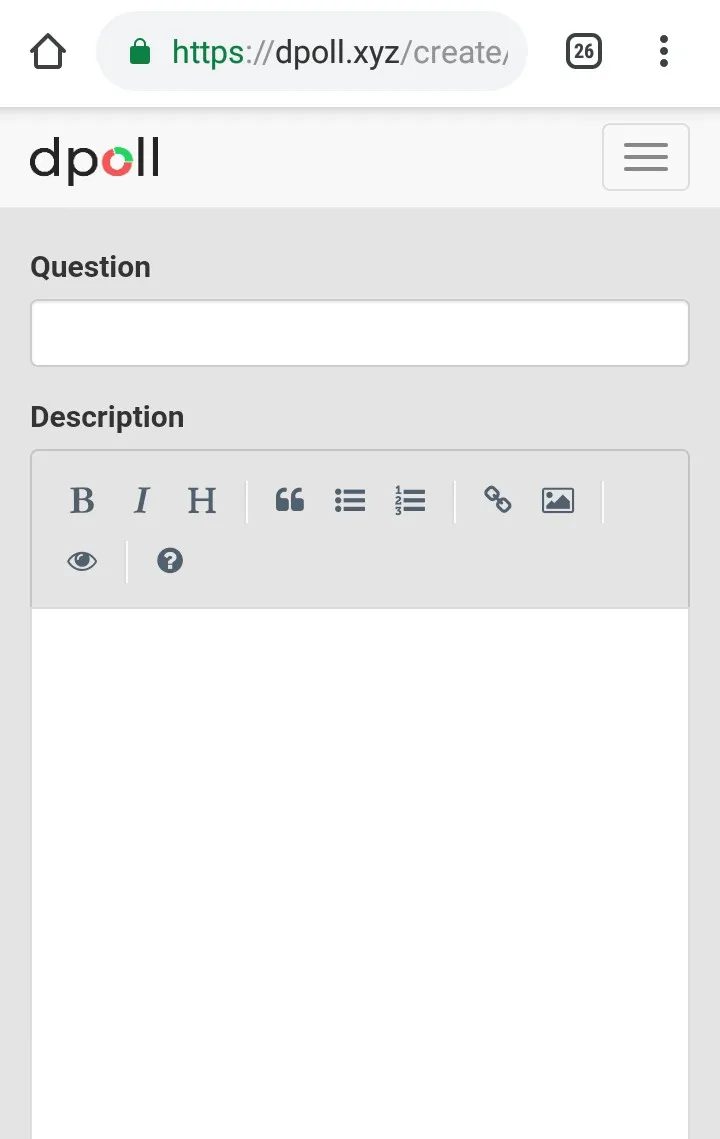Expand the dpoll hamburger navigation menu
Screen dimensions: 720x1139
pyautogui.click(x=645, y=157)
